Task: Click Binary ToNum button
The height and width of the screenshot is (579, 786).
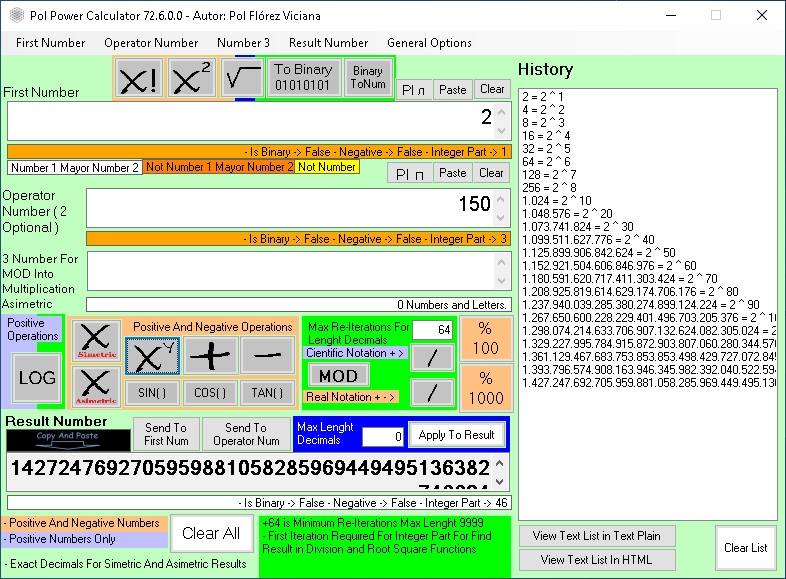Action: 368,77
